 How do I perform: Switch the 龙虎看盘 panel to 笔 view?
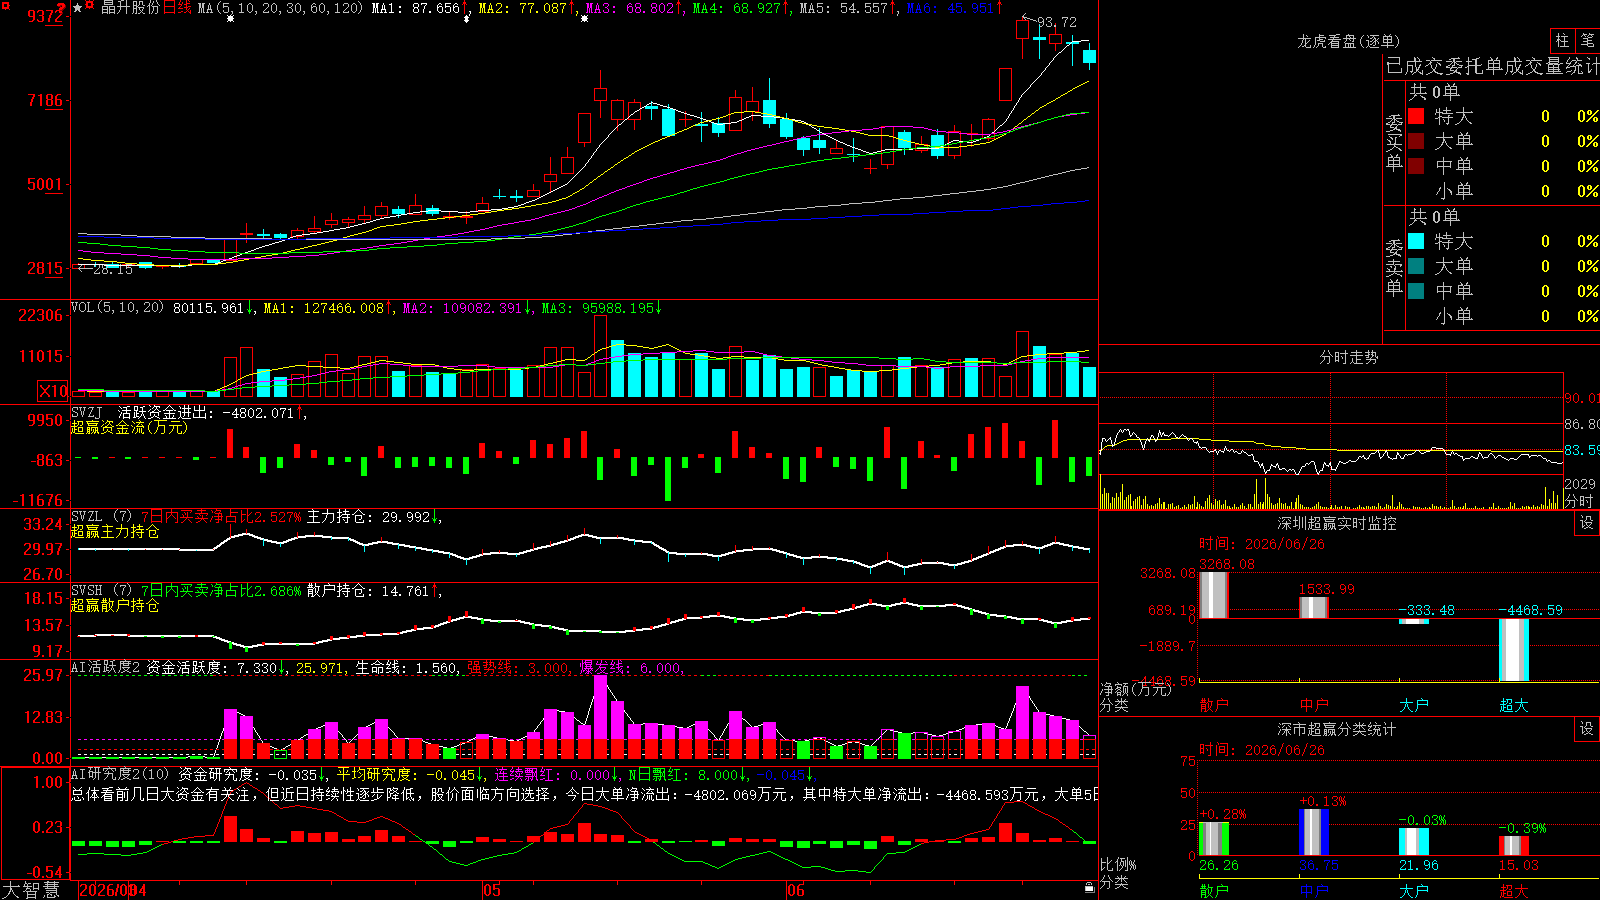[x=1587, y=41]
